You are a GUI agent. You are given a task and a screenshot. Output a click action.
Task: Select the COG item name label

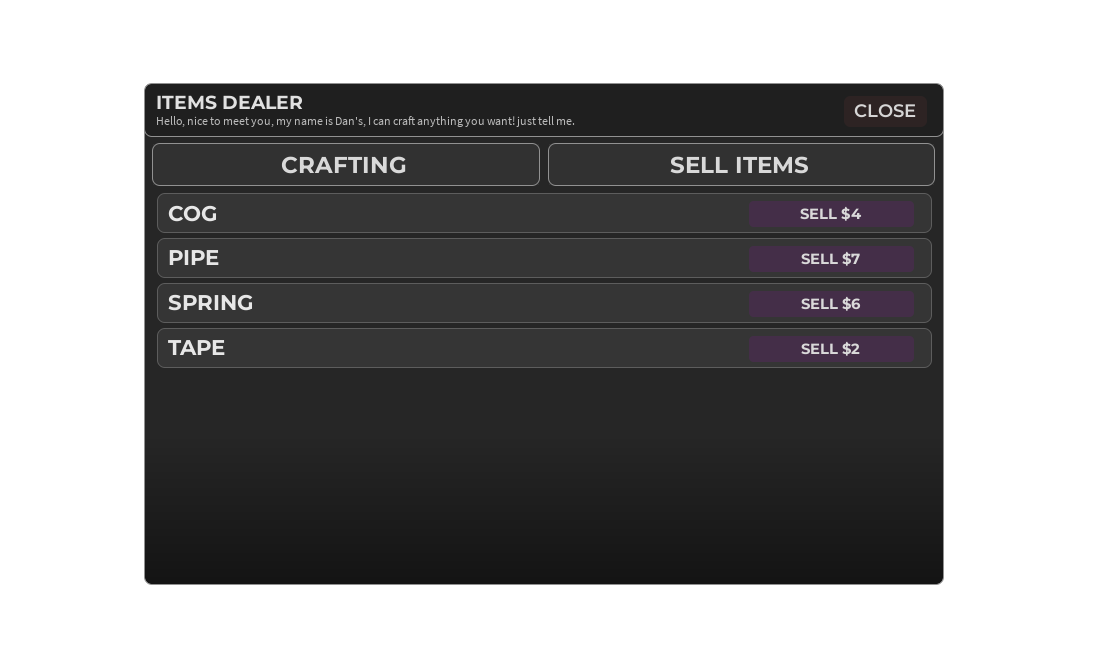(192, 214)
